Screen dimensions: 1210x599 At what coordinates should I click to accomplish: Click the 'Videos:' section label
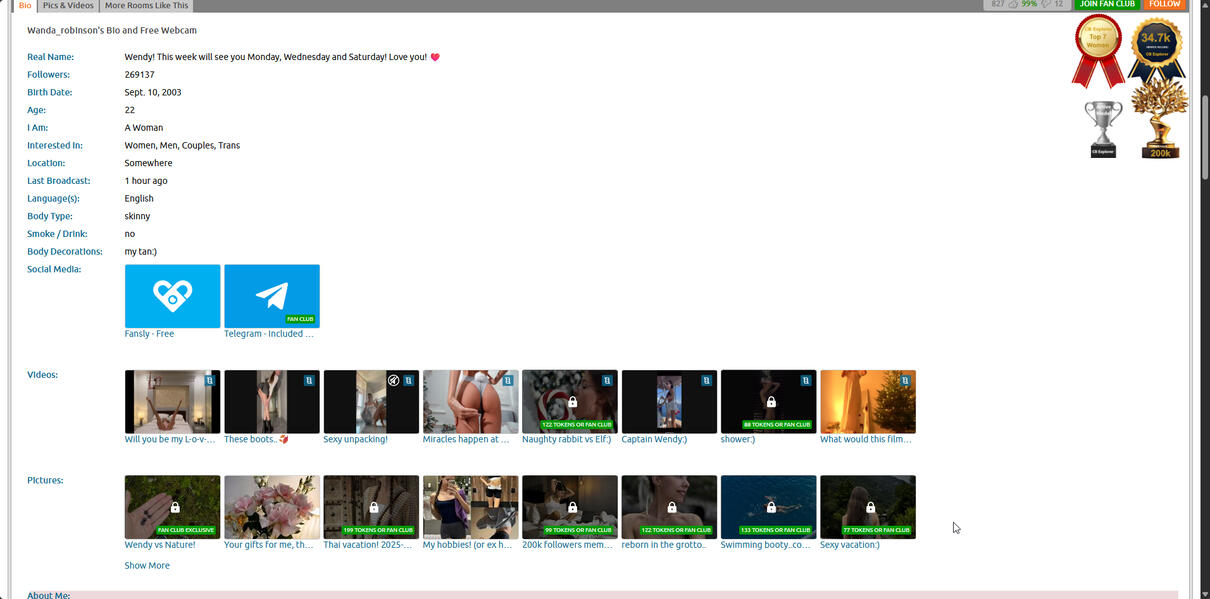[42, 375]
